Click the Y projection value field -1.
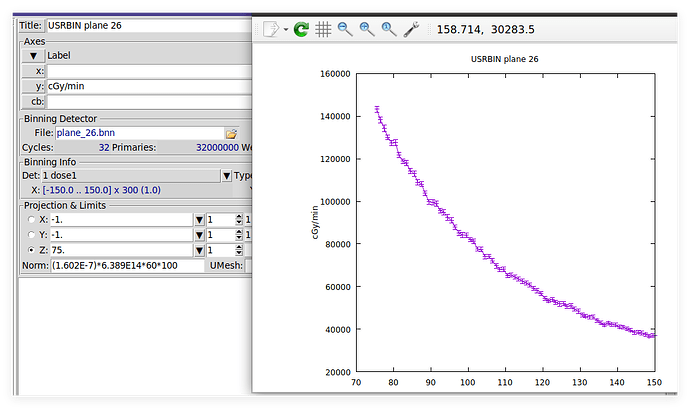The height and width of the screenshot is (408, 690). click(121, 235)
